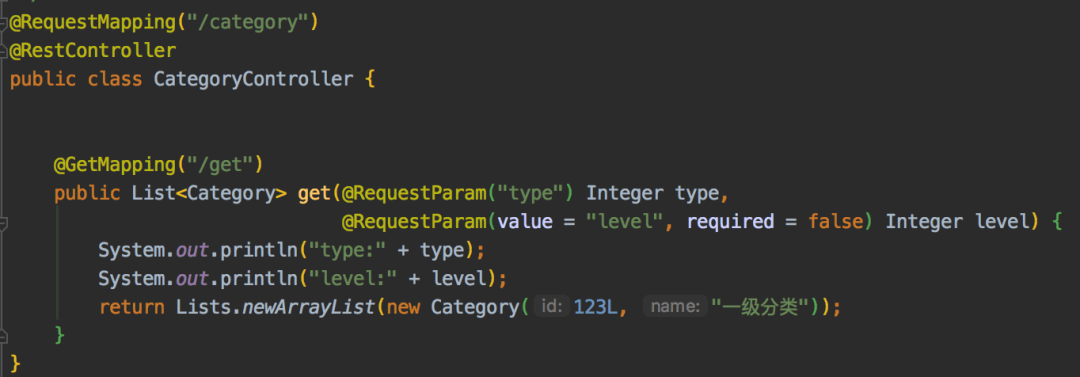Click the "level" value string
The height and width of the screenshot is (377, 1080).
pyautogui.click(x=625, y=222)
